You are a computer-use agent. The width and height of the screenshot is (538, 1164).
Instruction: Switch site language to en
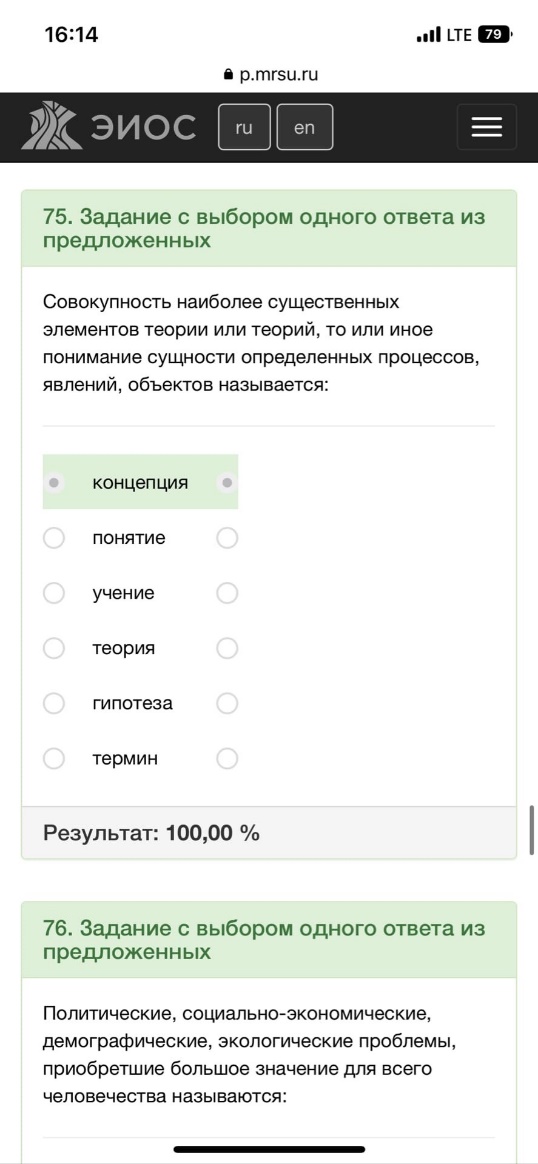304,127
